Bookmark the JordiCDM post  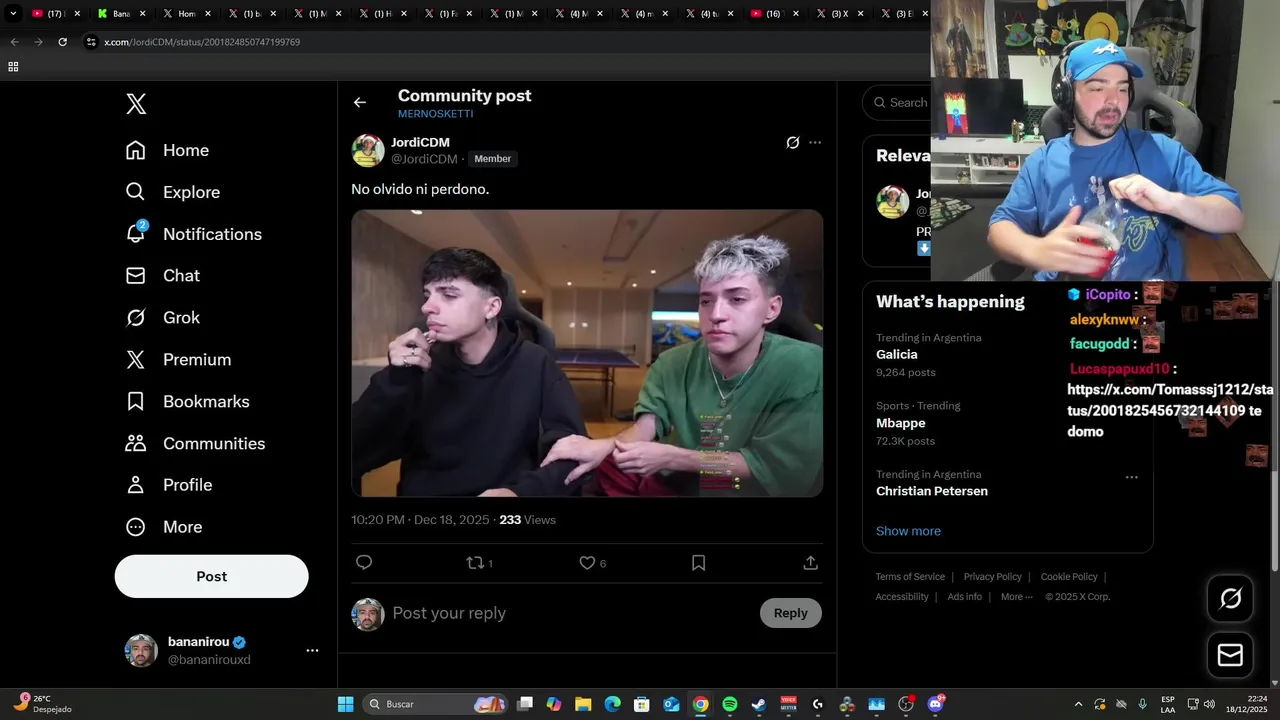click(699, 563)
